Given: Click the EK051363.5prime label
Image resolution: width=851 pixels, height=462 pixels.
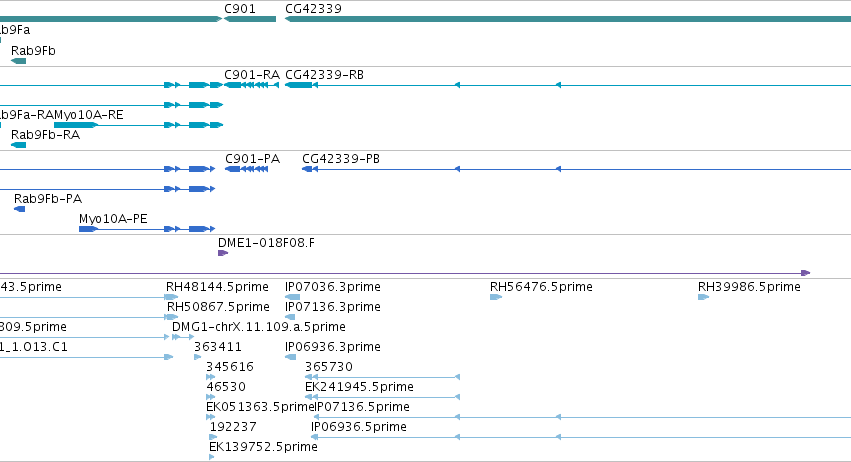Looking at the screenshot, I should [258, 407].
